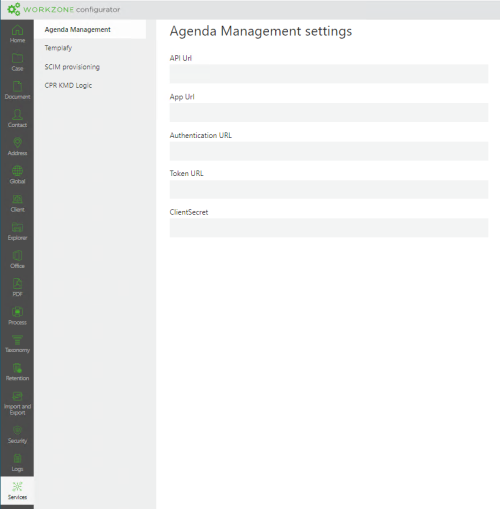Select the Contact icon in sidebar
The height and width of the screenshot is (509, 500).
[x=17, y=115]
